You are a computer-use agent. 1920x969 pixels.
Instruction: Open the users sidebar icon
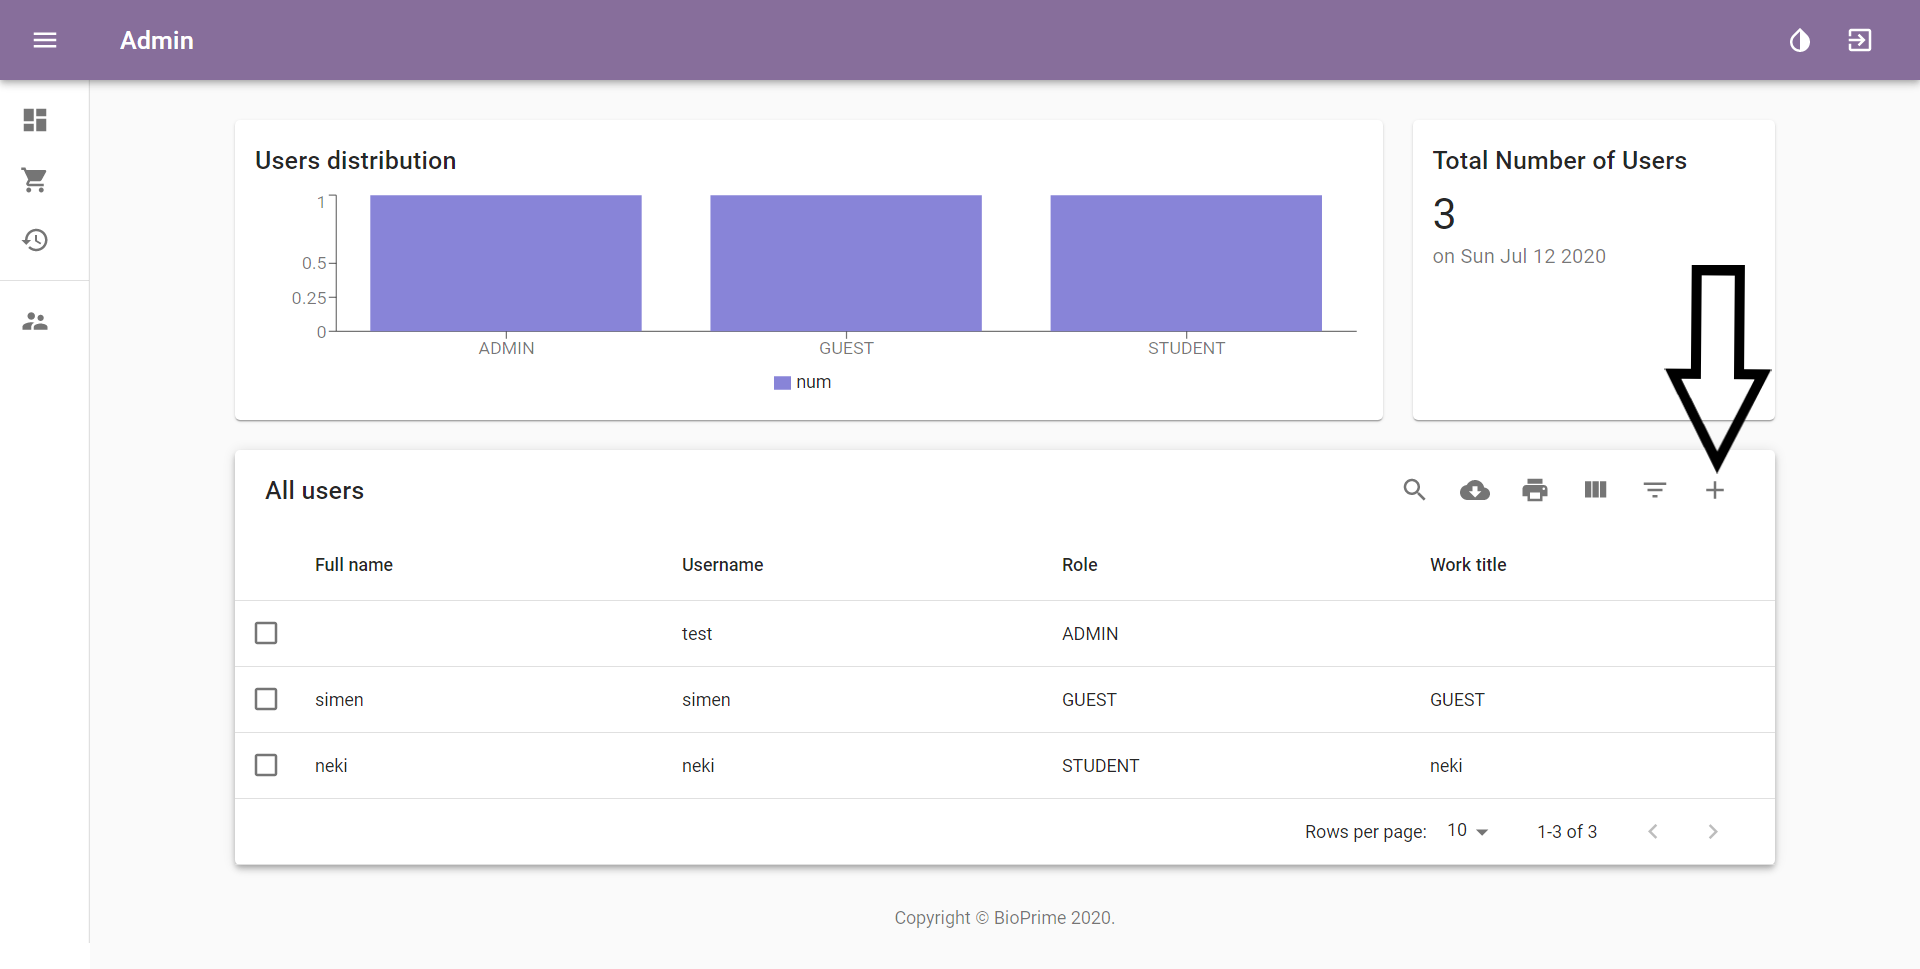pyautogui.click(x=35, y=321)
